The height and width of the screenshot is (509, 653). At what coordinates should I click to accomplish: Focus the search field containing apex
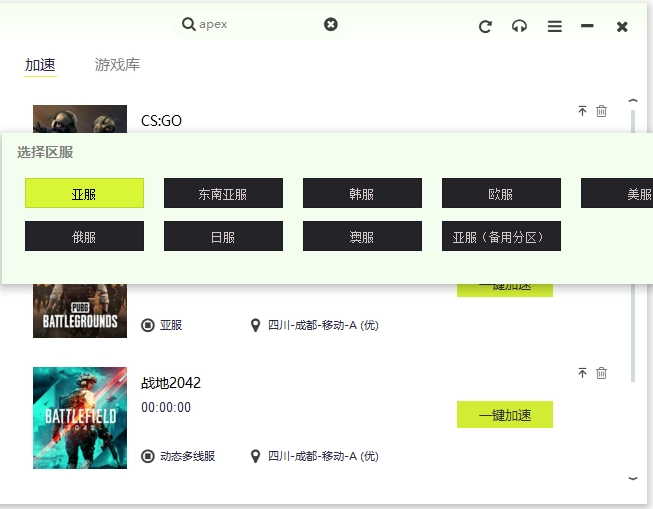(259, 24)
